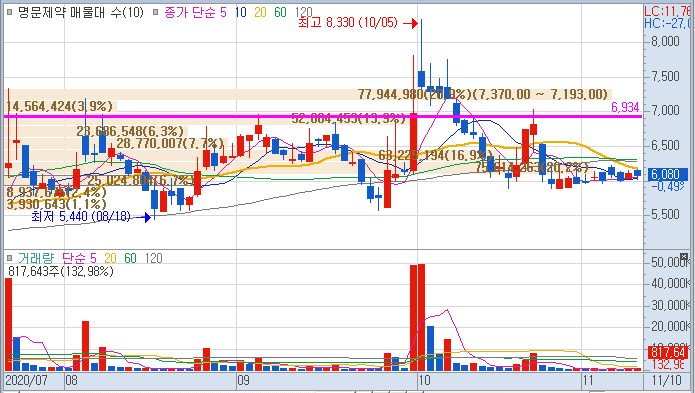The height and width of the screenshot is (393, 695).
Task: Click the 817,643주(132.98%) volume readout
Action: 61,271
